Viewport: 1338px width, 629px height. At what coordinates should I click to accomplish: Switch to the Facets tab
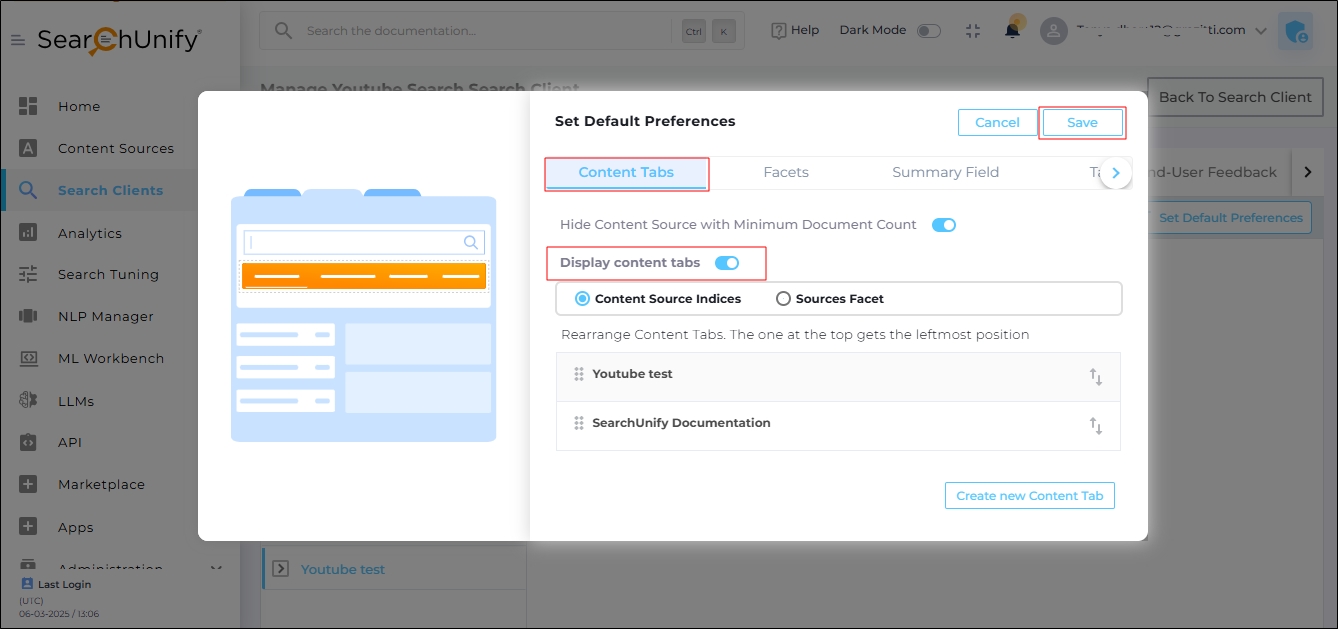pos(785,172)
